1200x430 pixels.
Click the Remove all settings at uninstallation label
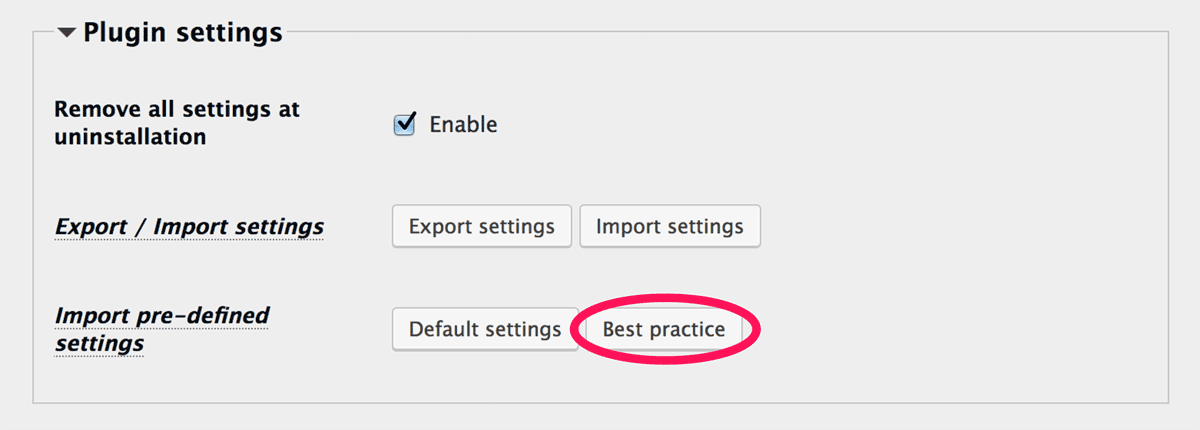[x=177, y=123]
